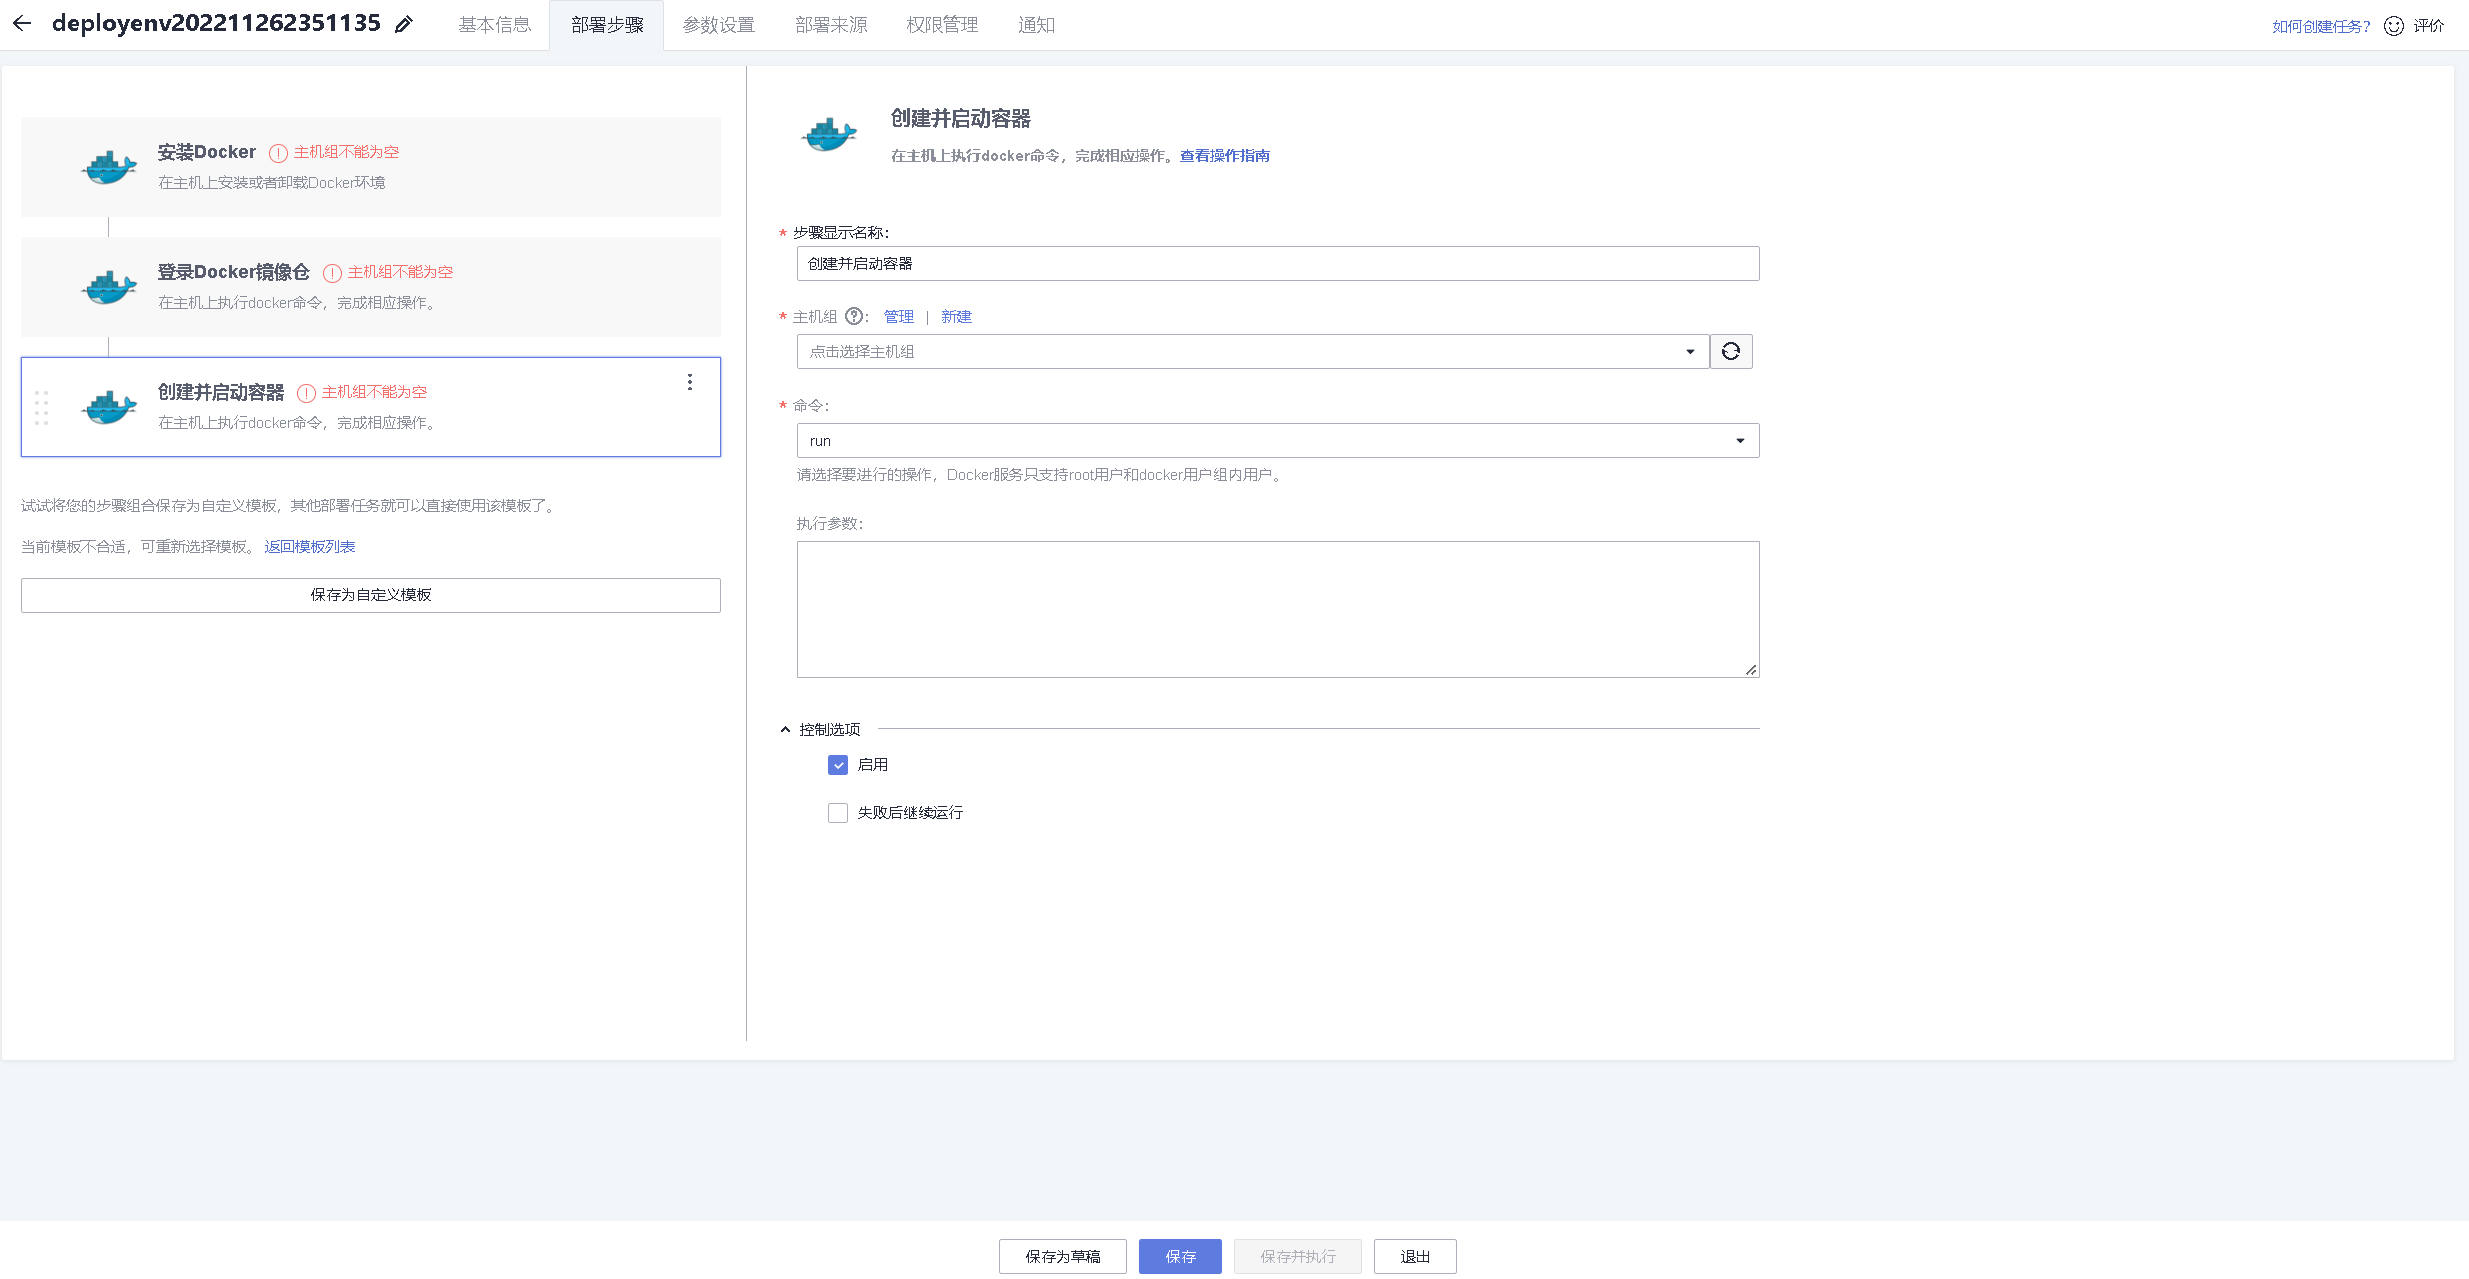Click the 返回模板列表 link

[x=310, y=547]
